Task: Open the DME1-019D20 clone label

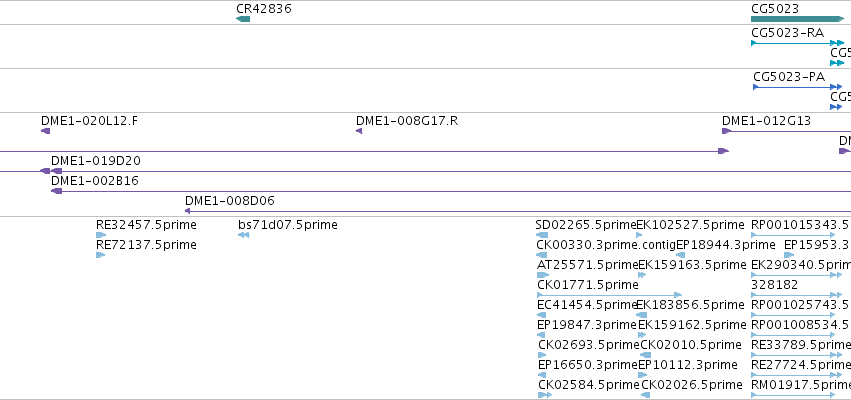Action: 96,161
